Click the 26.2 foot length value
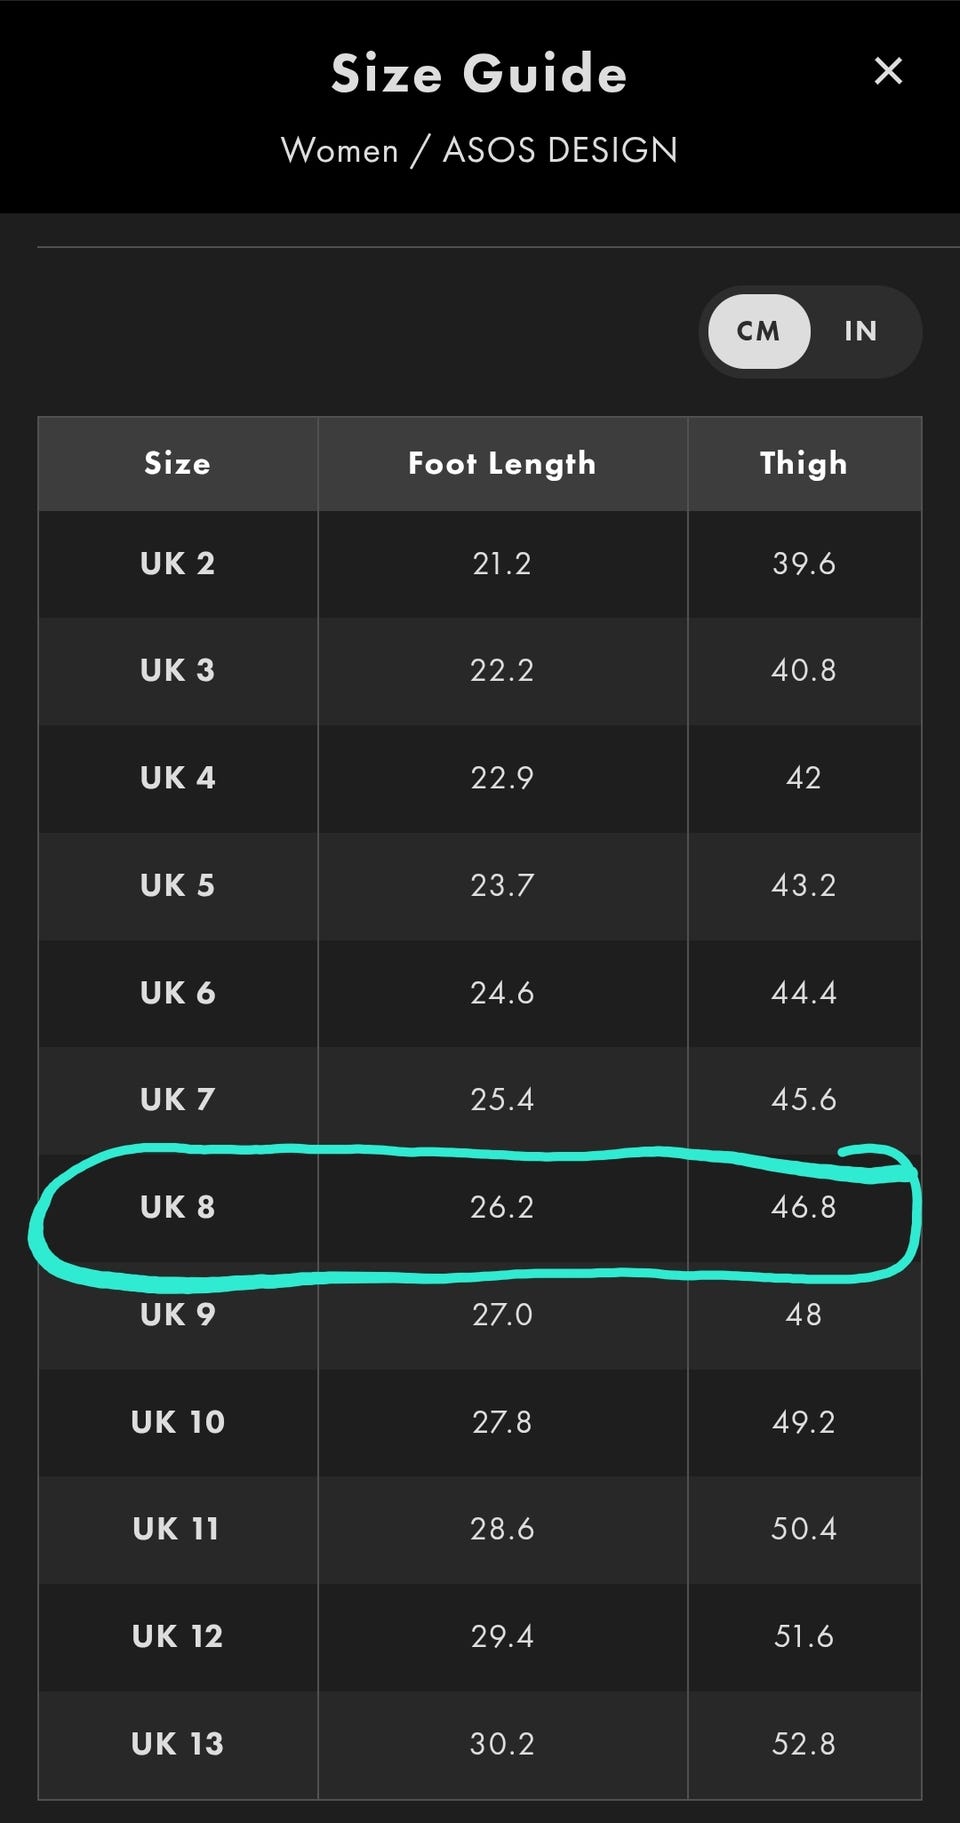The width and height of the screenshot is (960, 1823). (x=502, y=1208)
